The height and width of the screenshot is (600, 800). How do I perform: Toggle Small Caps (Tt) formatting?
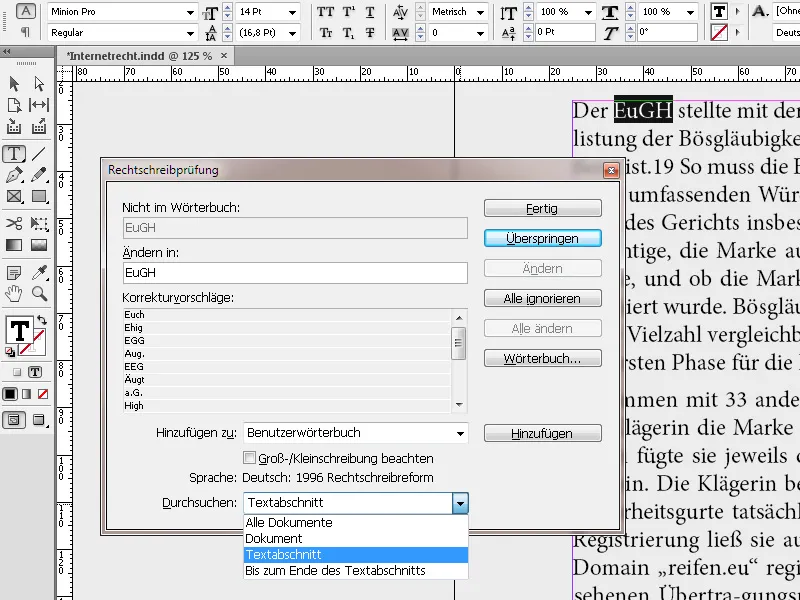(326, 33)
